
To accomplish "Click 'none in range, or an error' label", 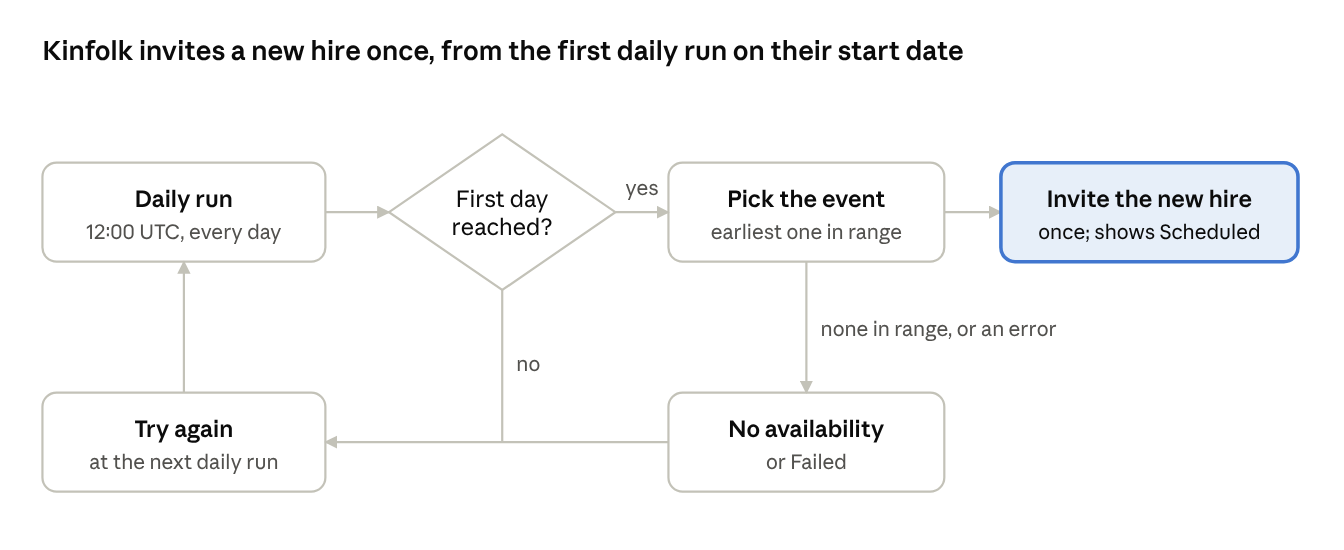I will [938, 328].
